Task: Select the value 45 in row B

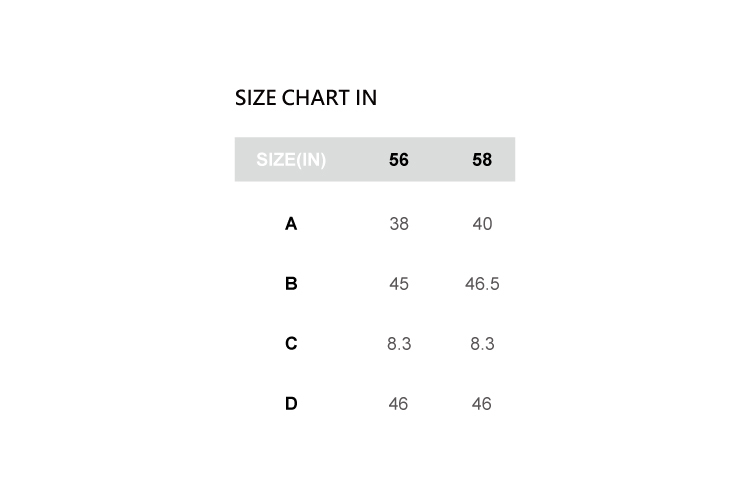Action: coord(399,284)
